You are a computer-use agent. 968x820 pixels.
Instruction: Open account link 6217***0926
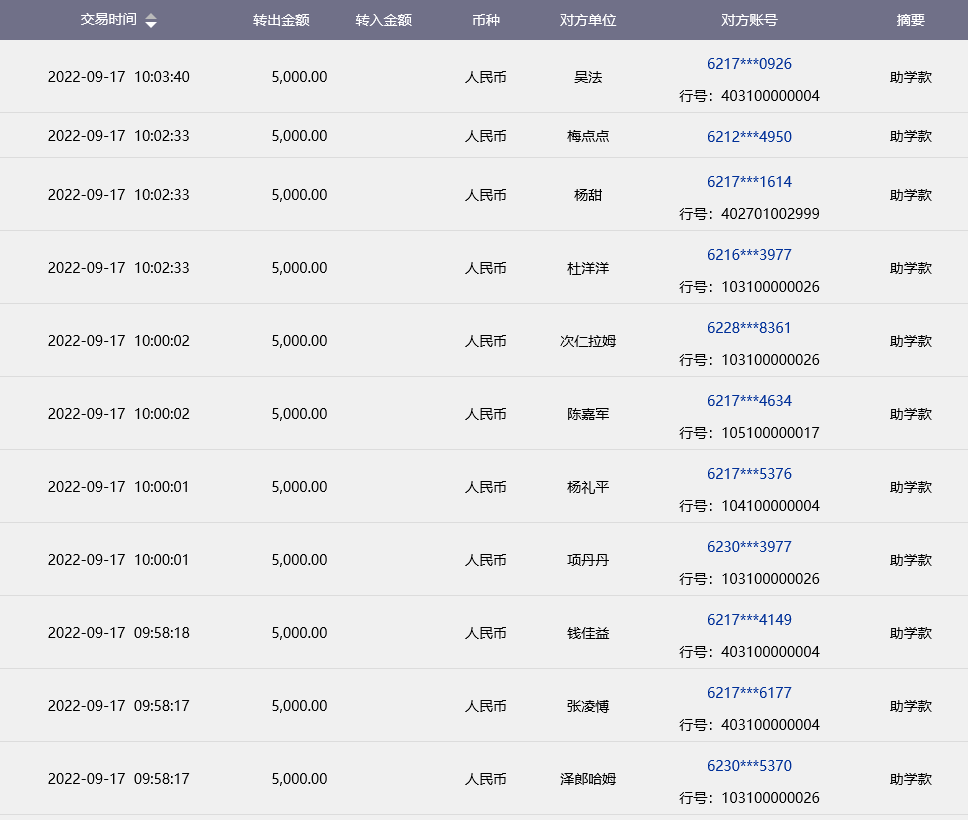pyautogui.click(x=749, y=64)
